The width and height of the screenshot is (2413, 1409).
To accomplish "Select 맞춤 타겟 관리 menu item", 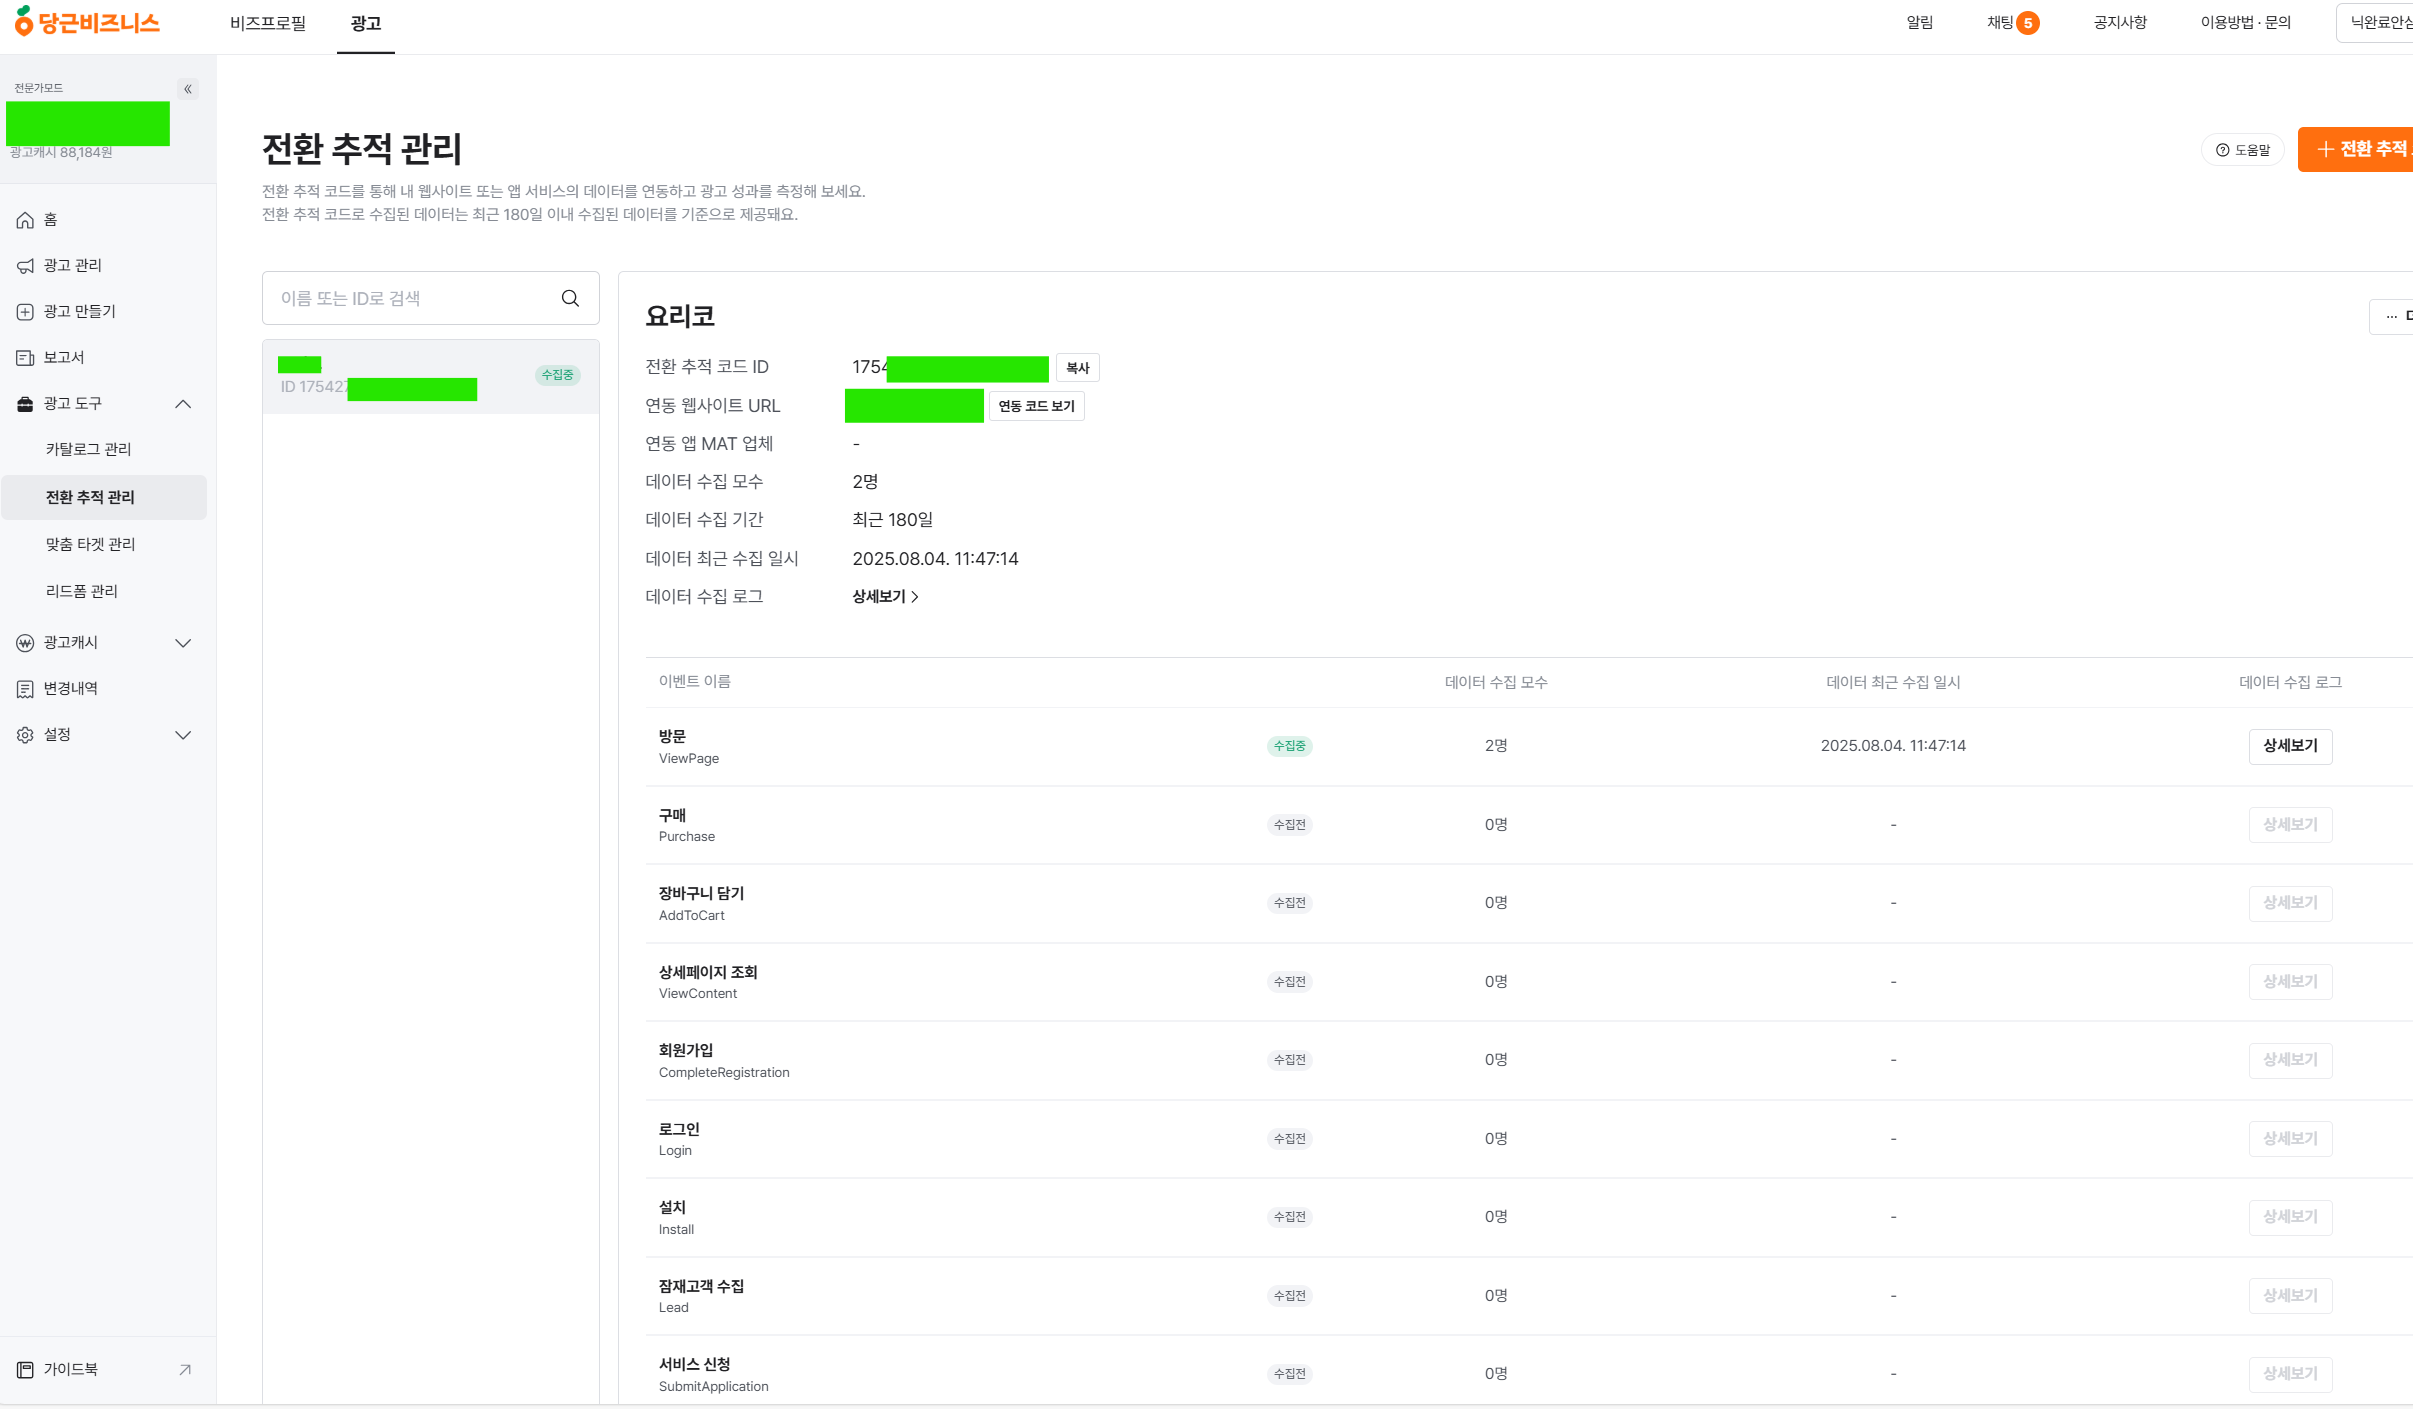I will pos(90,544).
